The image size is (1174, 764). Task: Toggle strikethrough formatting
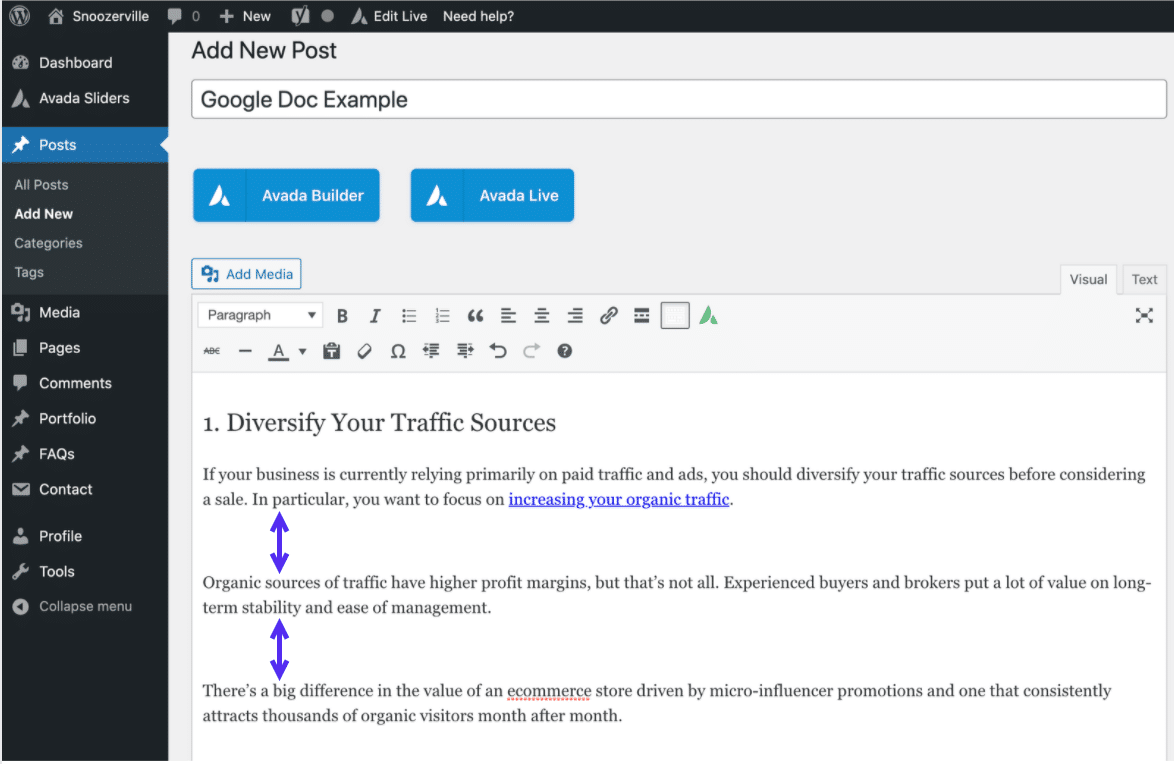pyautogui.click(x=211, y=351)
